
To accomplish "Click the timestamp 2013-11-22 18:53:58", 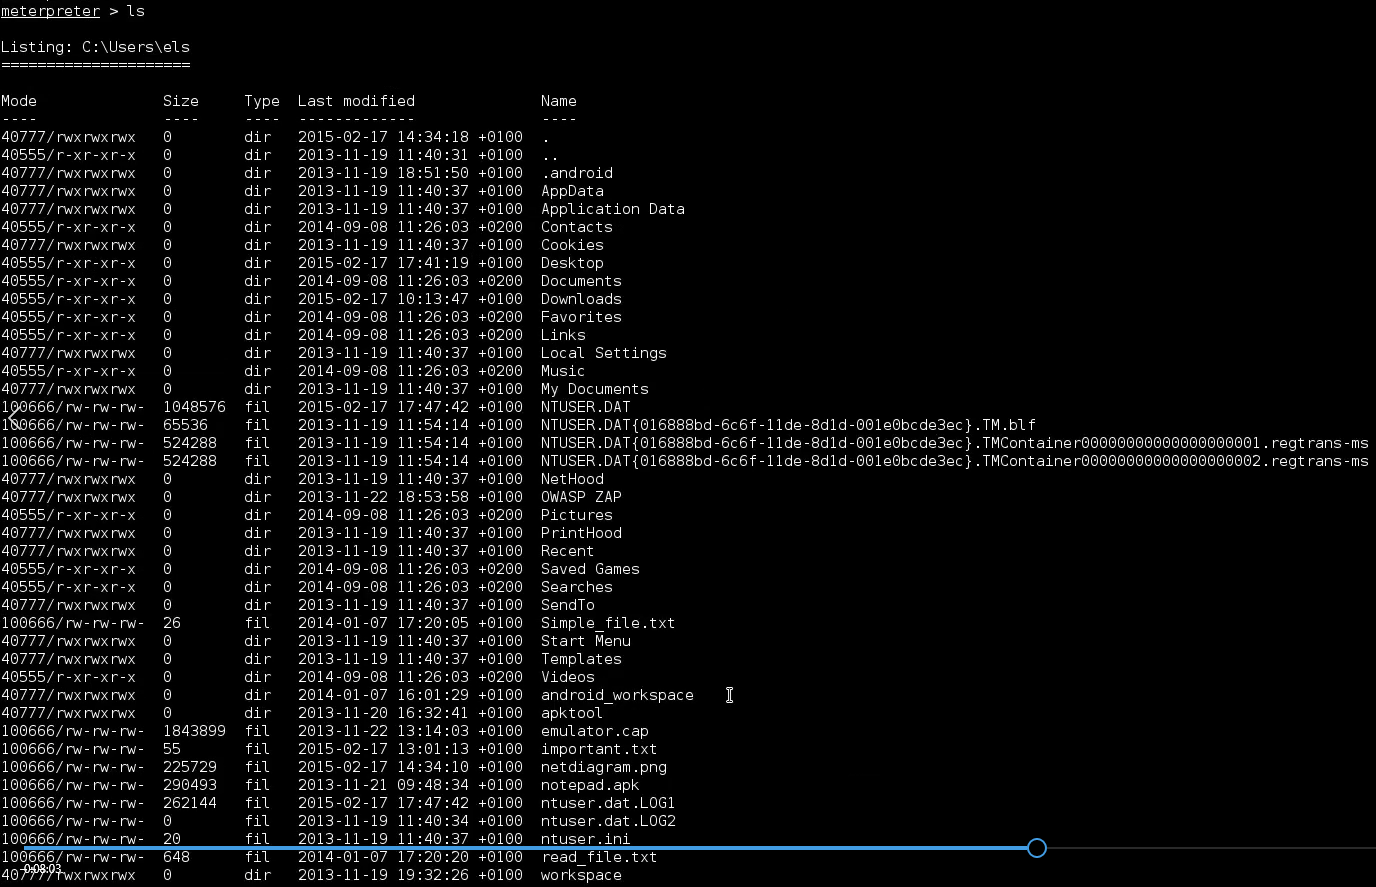I will coord(383,497).
